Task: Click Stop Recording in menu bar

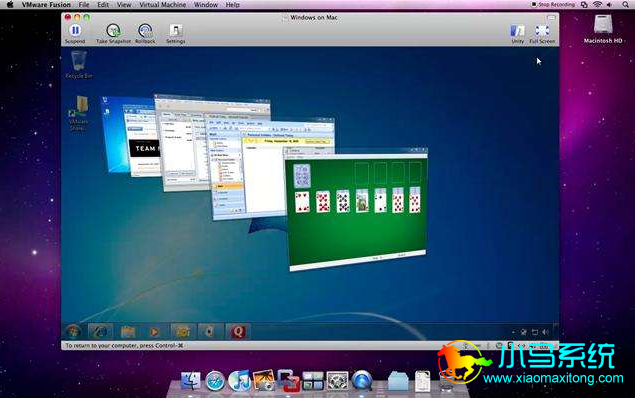Action: click(x=553, y=5)
